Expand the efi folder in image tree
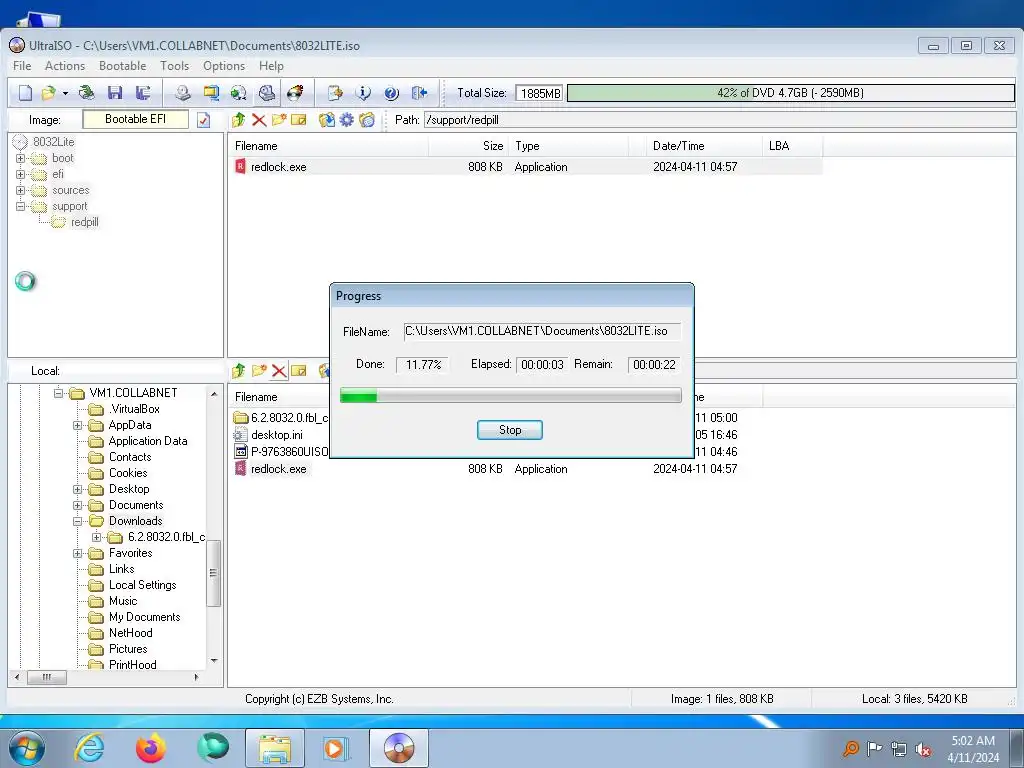The height and width of the screenshot is (768, 1024). click(x=20, y=174)
